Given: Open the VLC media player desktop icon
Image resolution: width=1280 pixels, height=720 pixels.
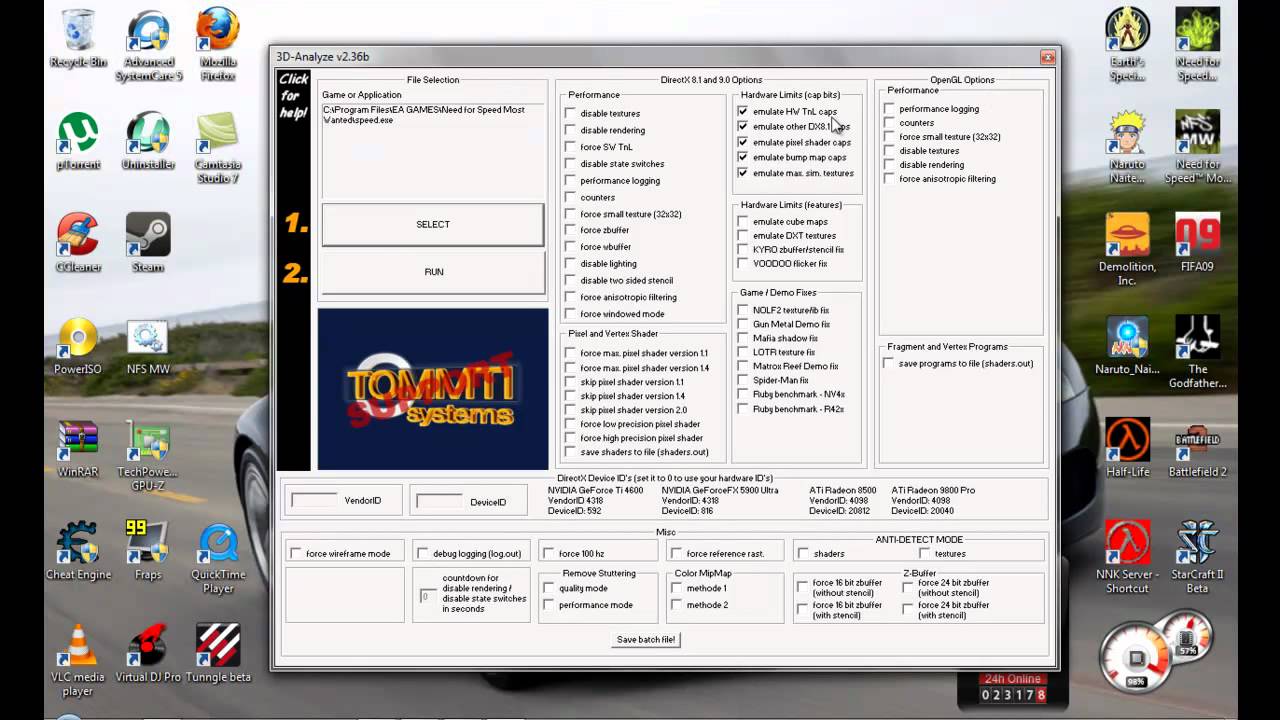Looking at the screenshot, I should coord(78,660).
